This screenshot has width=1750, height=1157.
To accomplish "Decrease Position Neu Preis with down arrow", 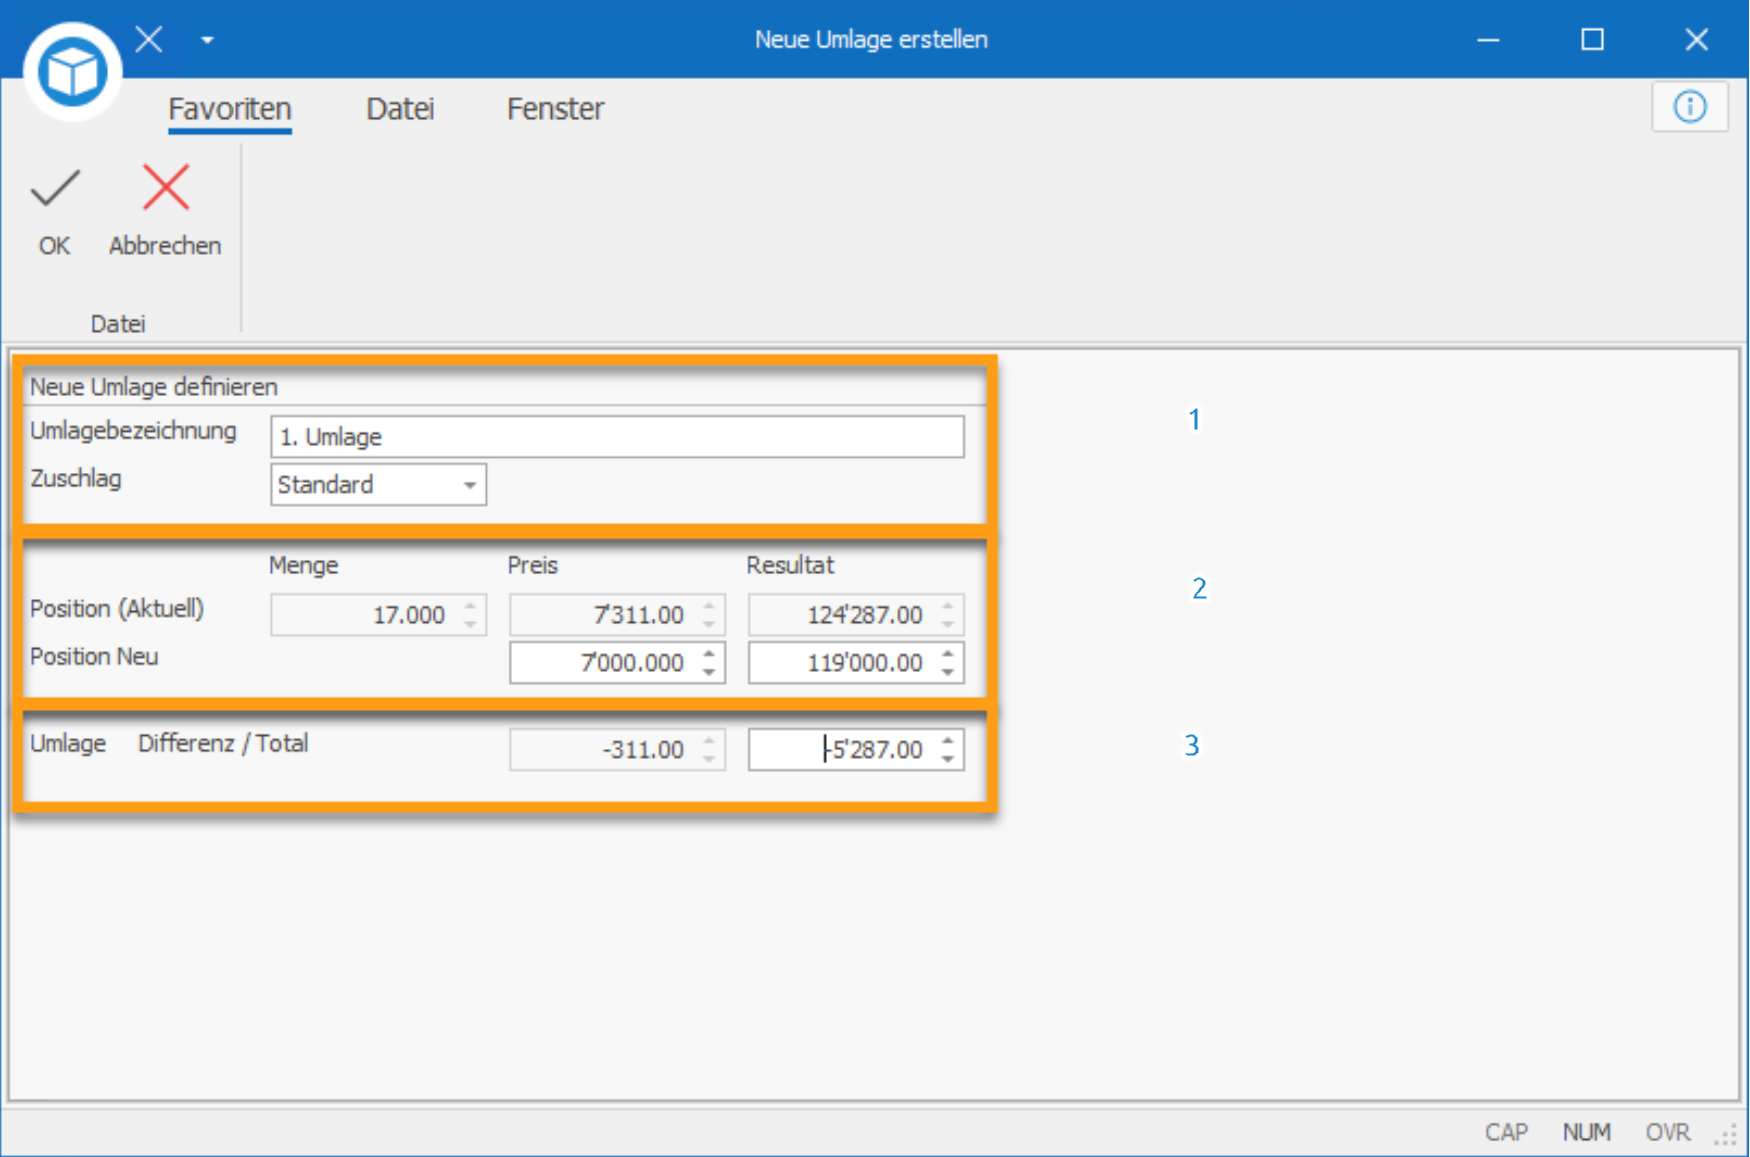I will (709, 673).
